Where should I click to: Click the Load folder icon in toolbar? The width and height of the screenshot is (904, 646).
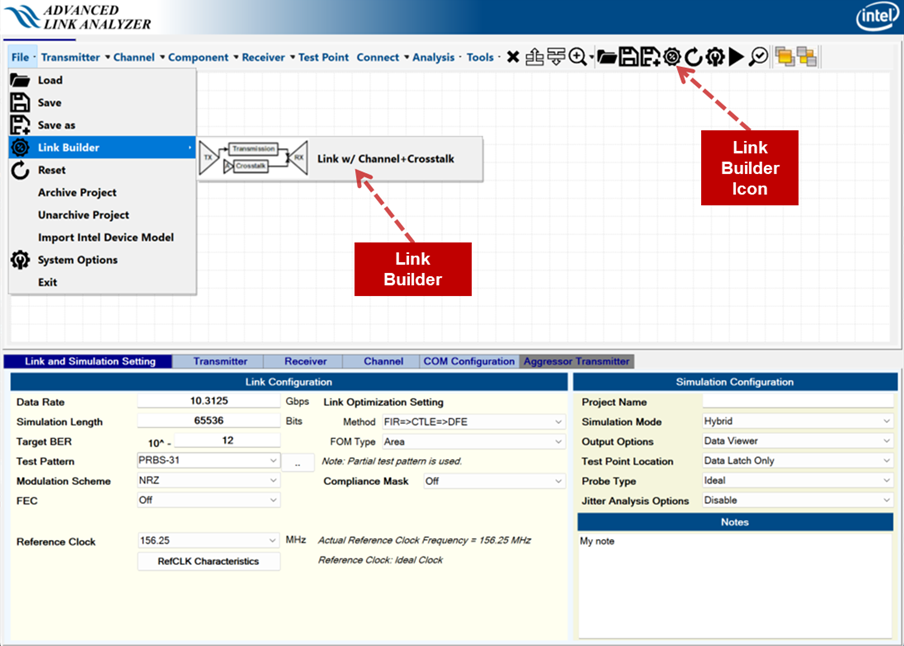click(607, 57)
